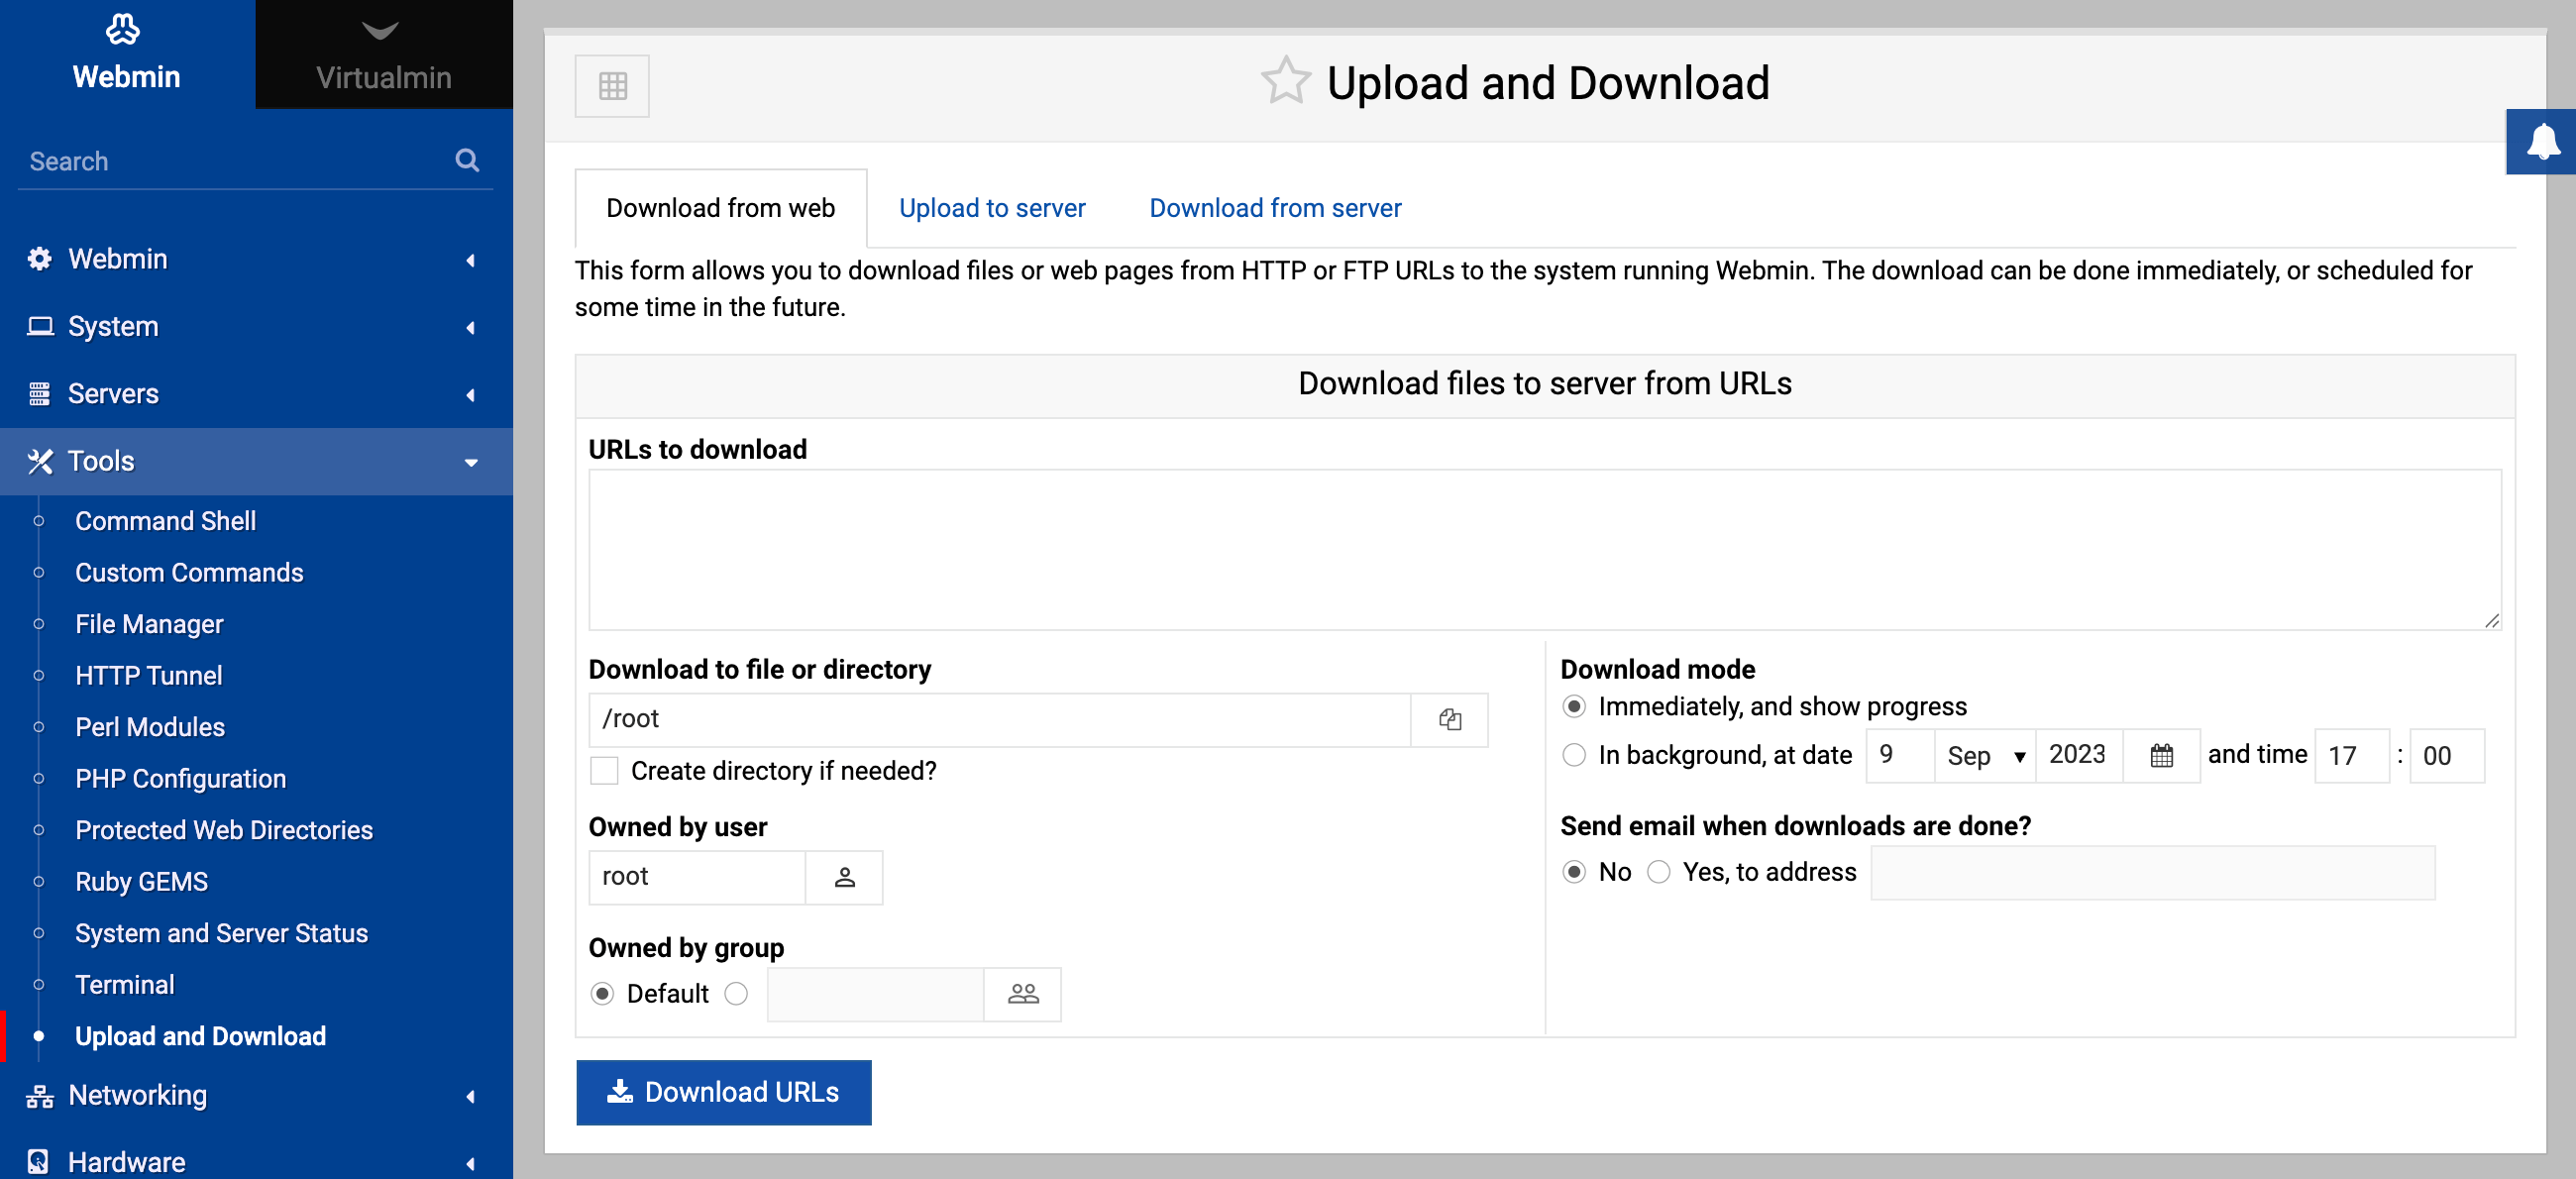The width and height of the screenshot is (2576, 1179).
Task: Click the search magnifier icon in sidebar
Action: pos(467,160)
